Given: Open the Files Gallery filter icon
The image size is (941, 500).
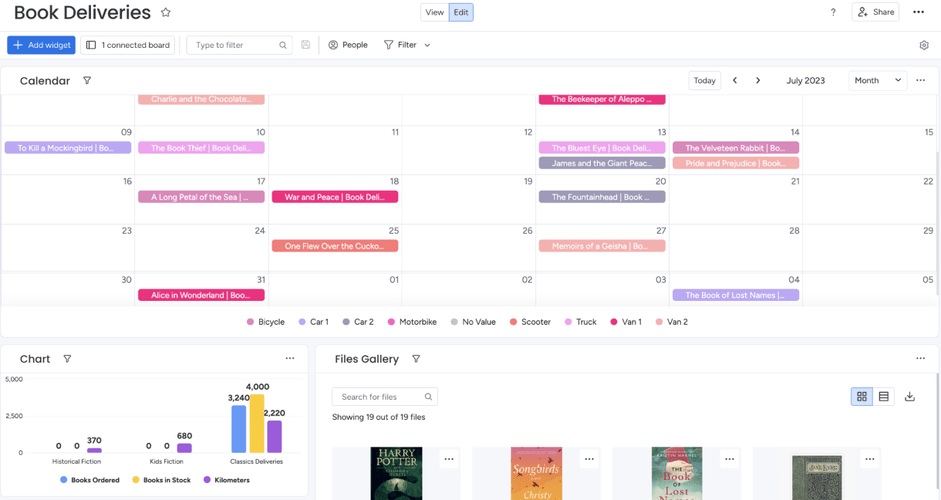Looking at the screenshot, I should (416, 359).
